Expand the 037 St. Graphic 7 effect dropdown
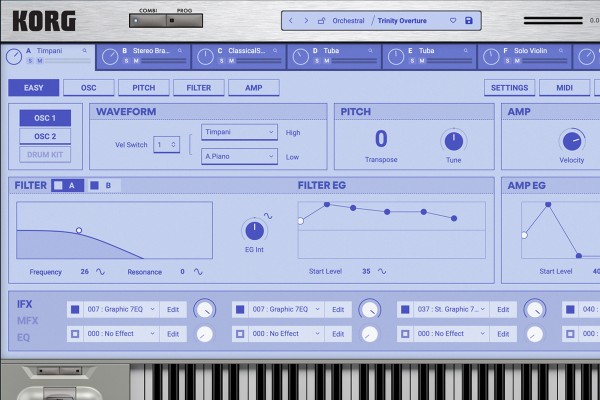This screenshot has height=400, width=600. pyautogui.click(x=449, y=309)
